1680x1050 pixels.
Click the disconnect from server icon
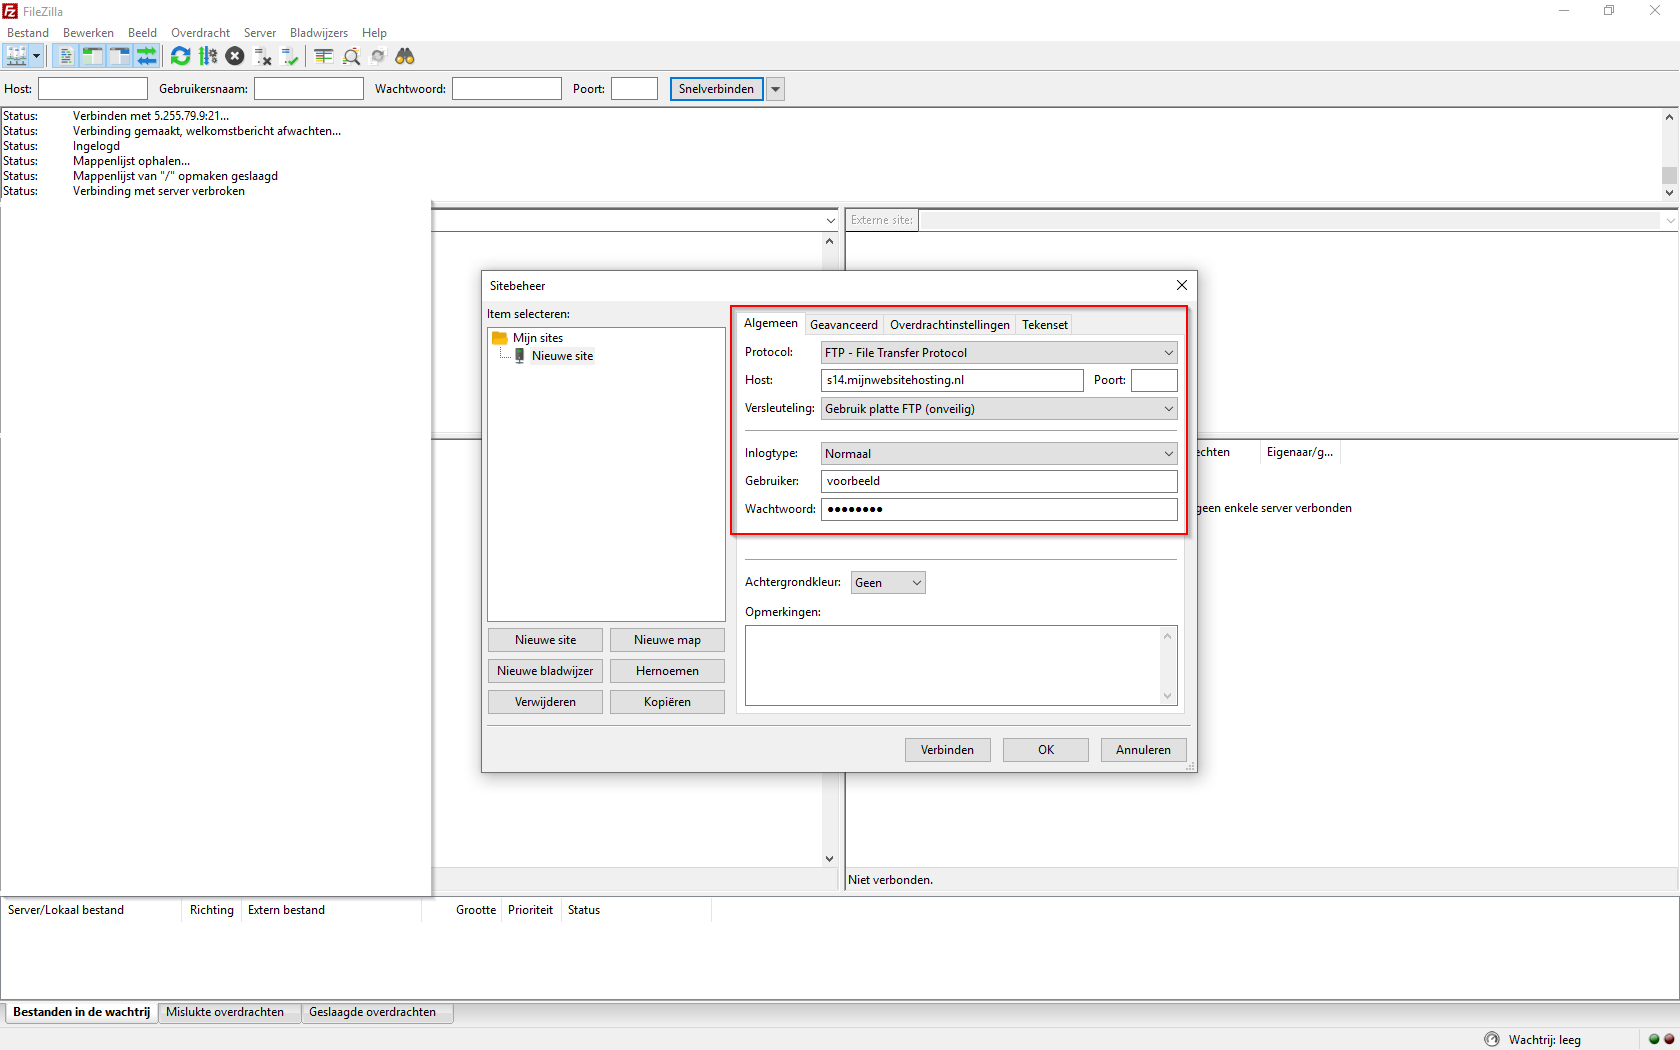pyautogui.click(x=263, y=56)
